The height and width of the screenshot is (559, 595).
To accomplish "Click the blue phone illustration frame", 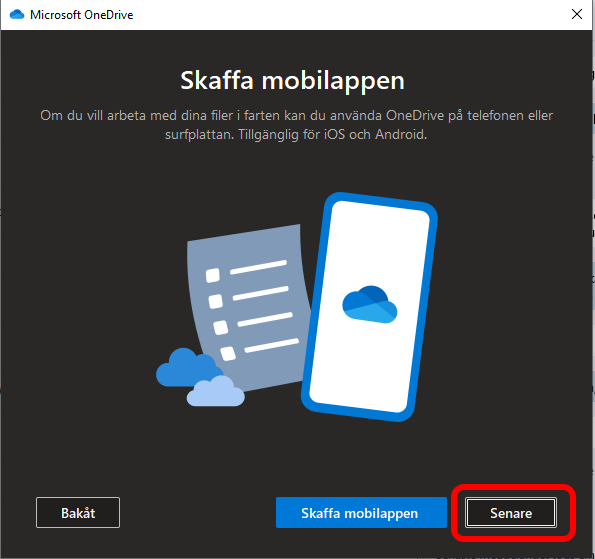I will coord(369,307).
